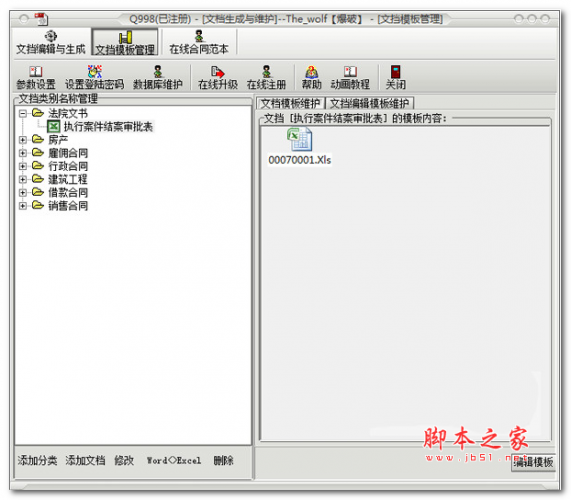Open 参数设置 settings icon
This screenshot has width=571, height=500.
pyautogui.click(x=36, y=71)
